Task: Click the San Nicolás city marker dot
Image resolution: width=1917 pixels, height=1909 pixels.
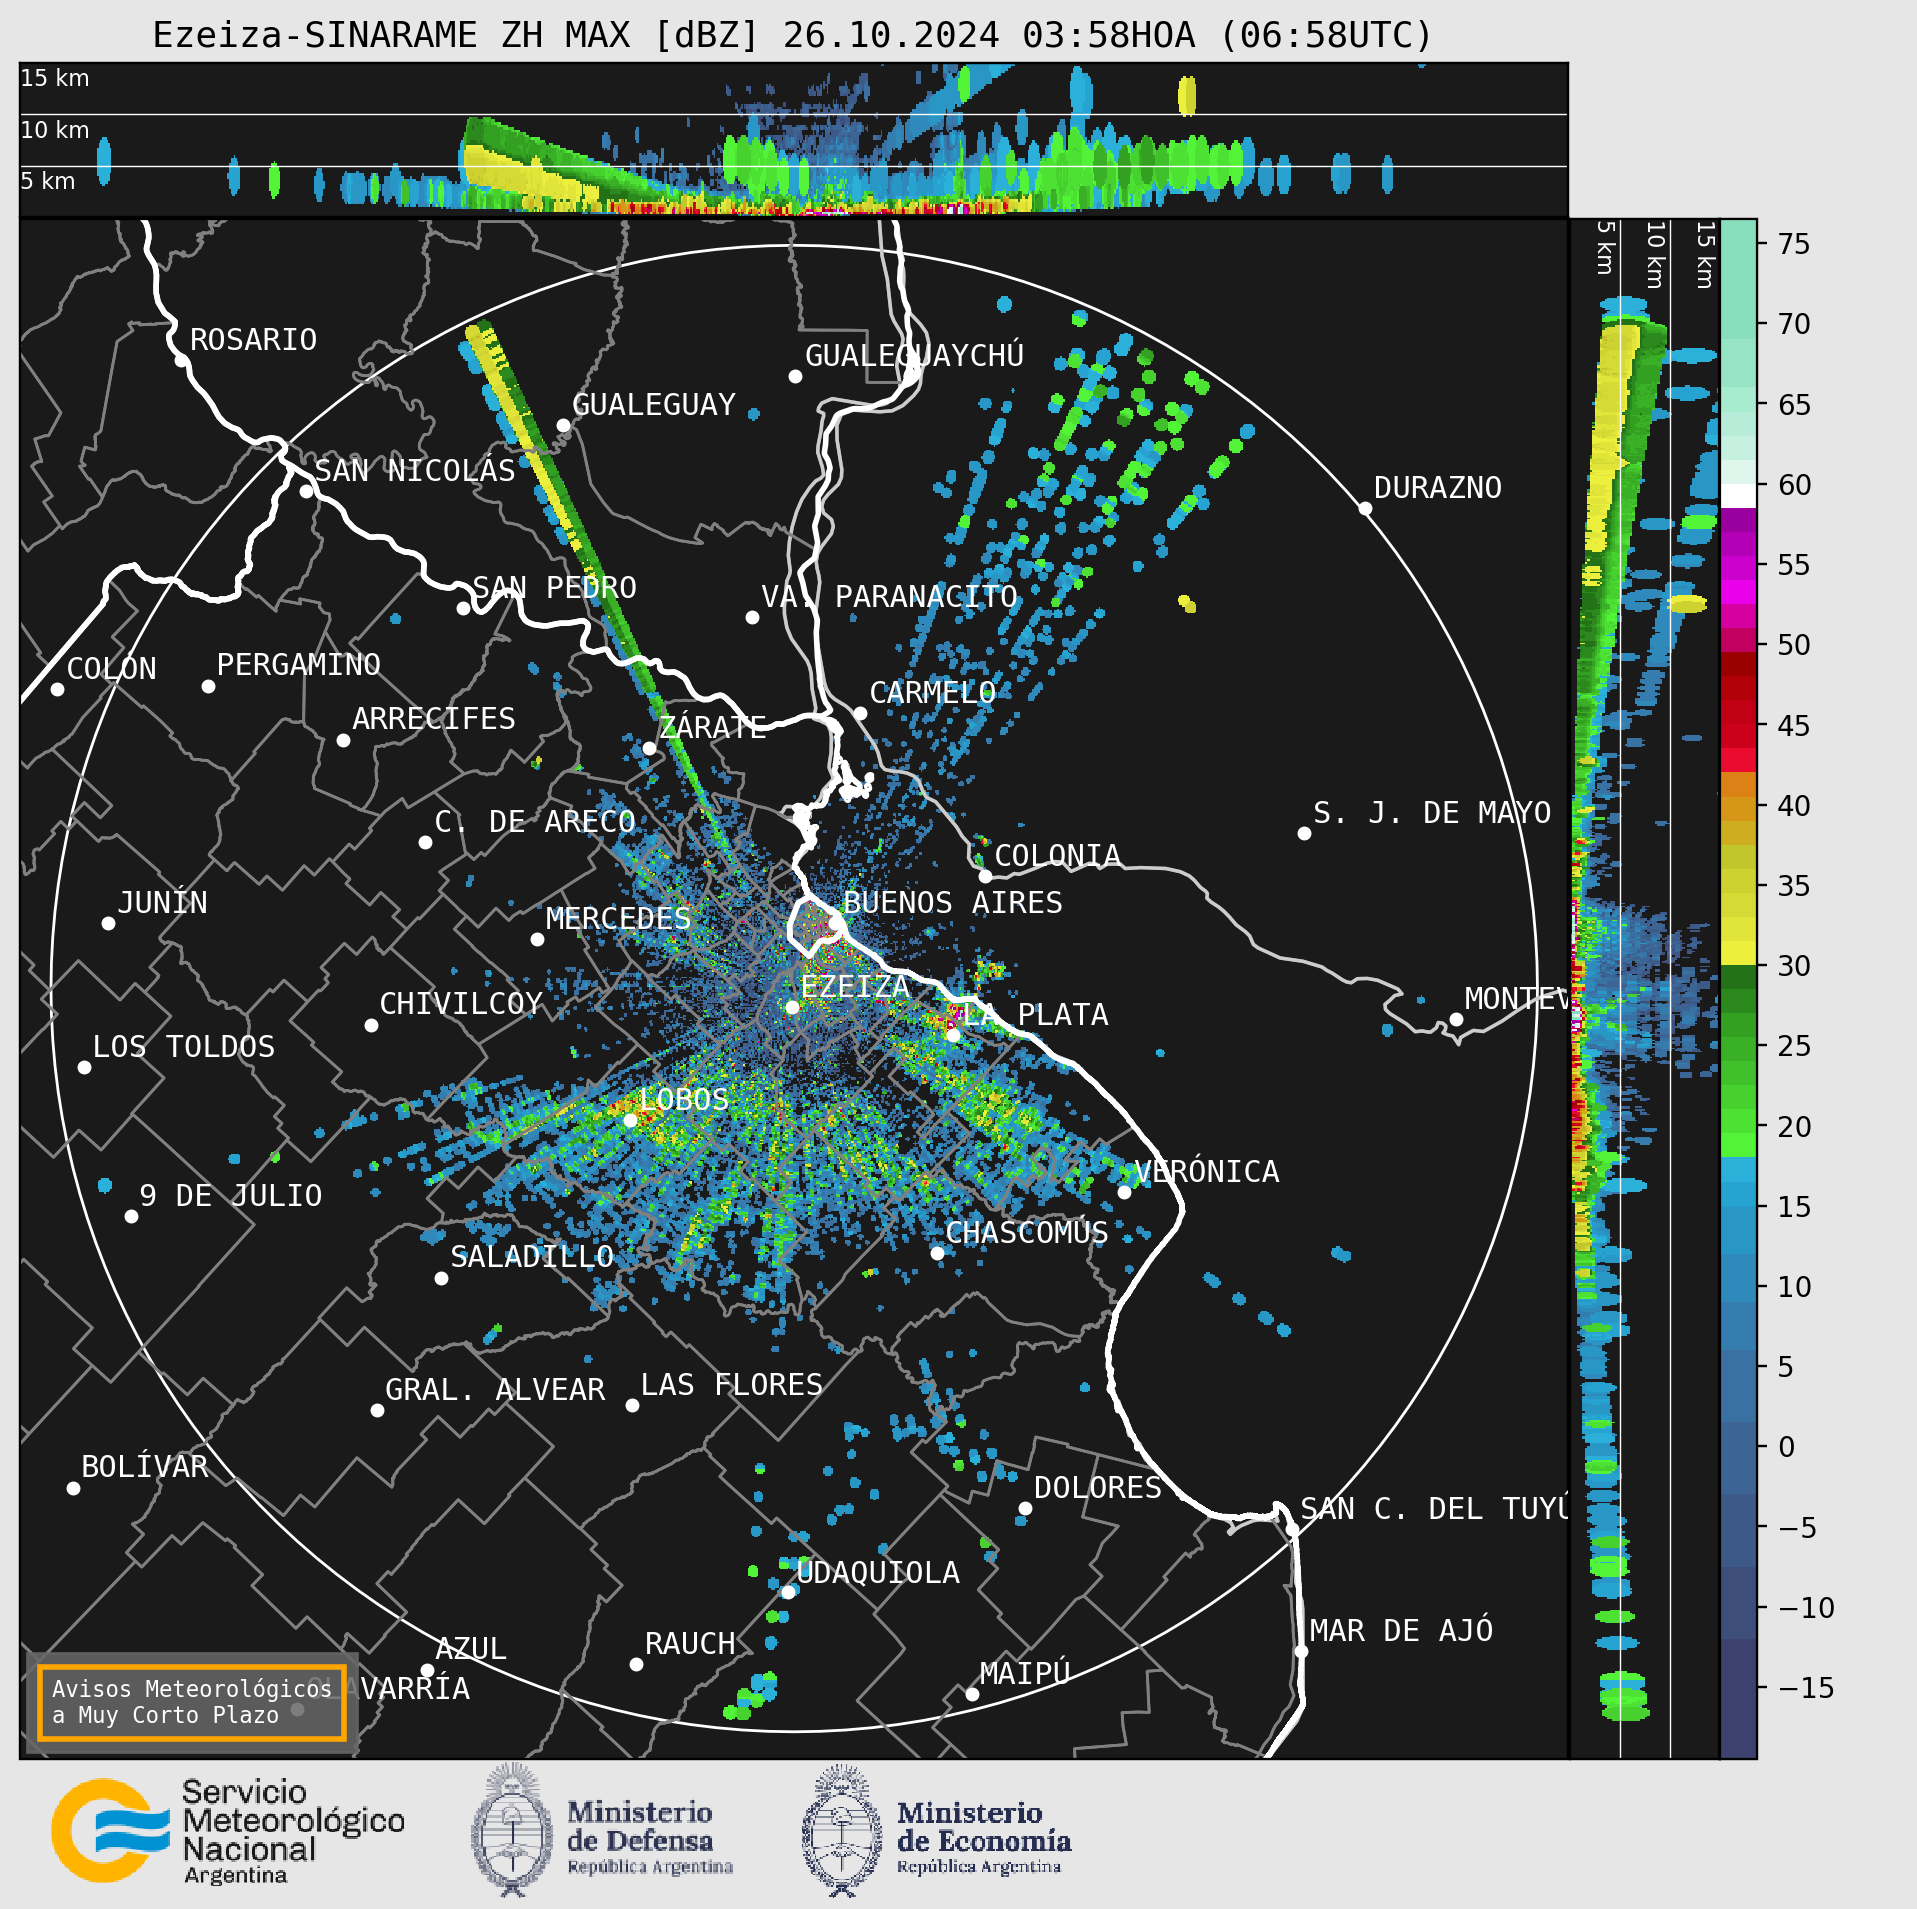Action: coord(306,492)
